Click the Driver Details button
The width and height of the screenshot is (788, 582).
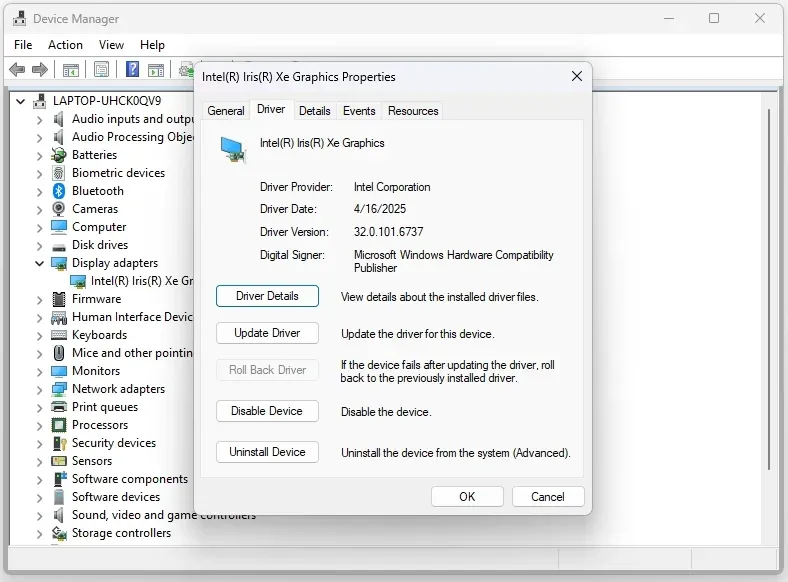coord(267,296)
